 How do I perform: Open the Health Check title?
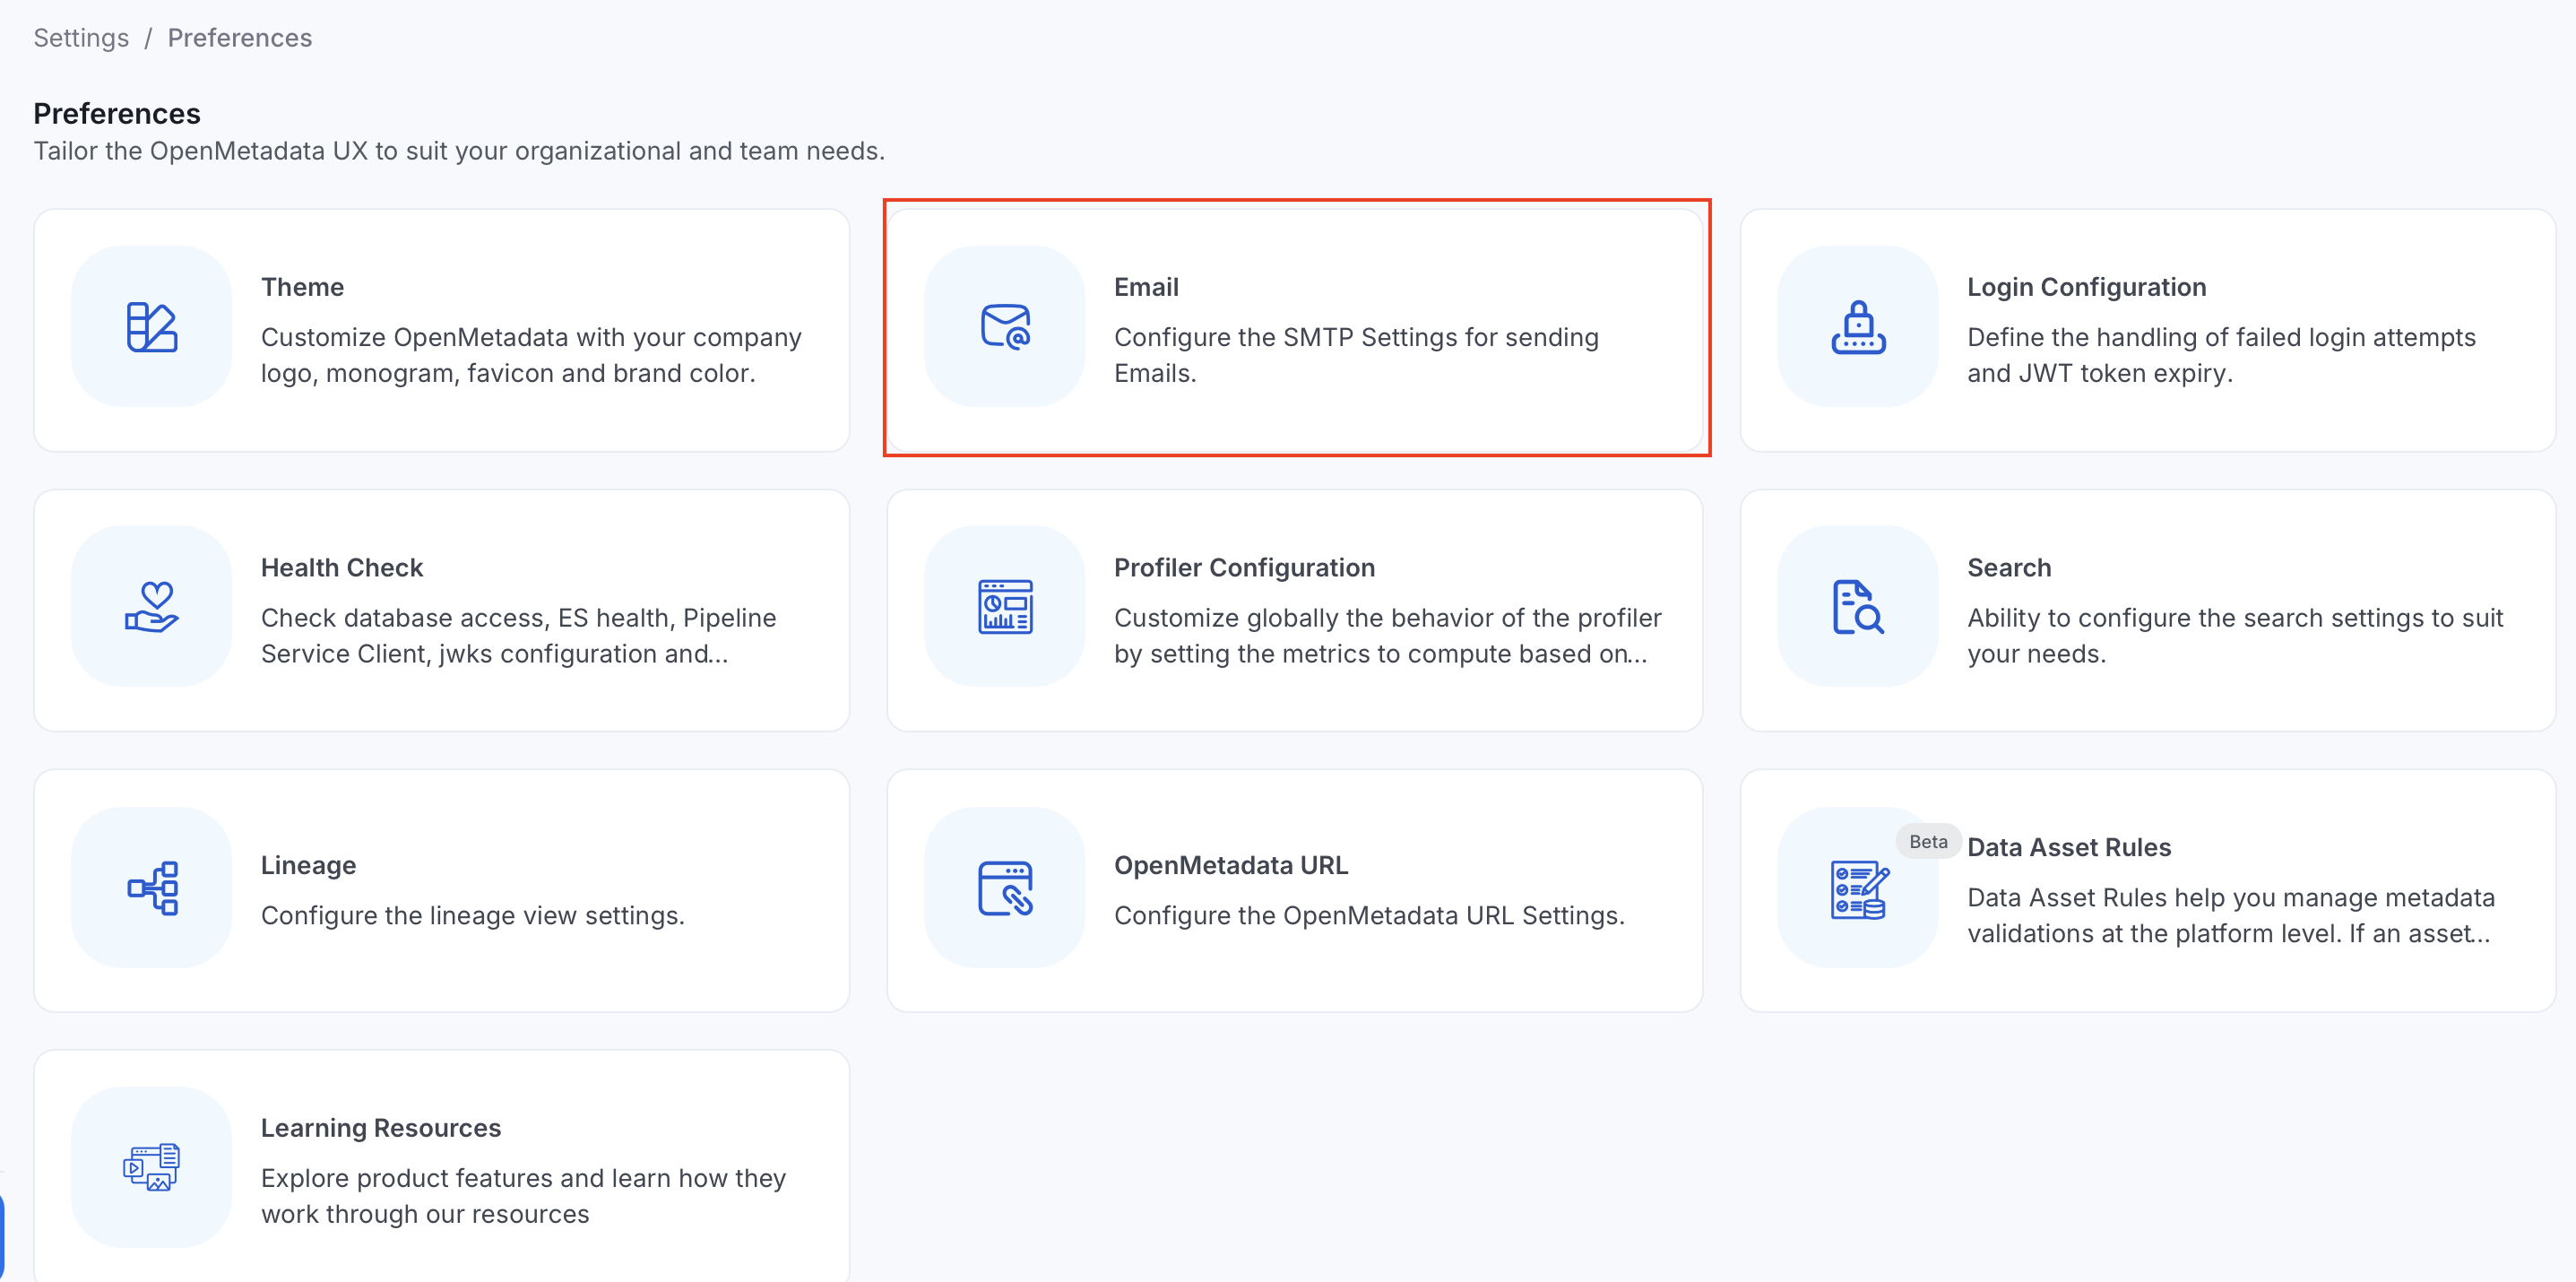pos(342,568)
